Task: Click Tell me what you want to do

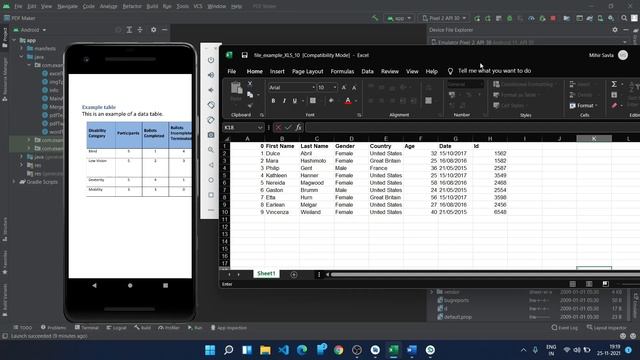Action: pyautogui.click(x=494, y=71)
